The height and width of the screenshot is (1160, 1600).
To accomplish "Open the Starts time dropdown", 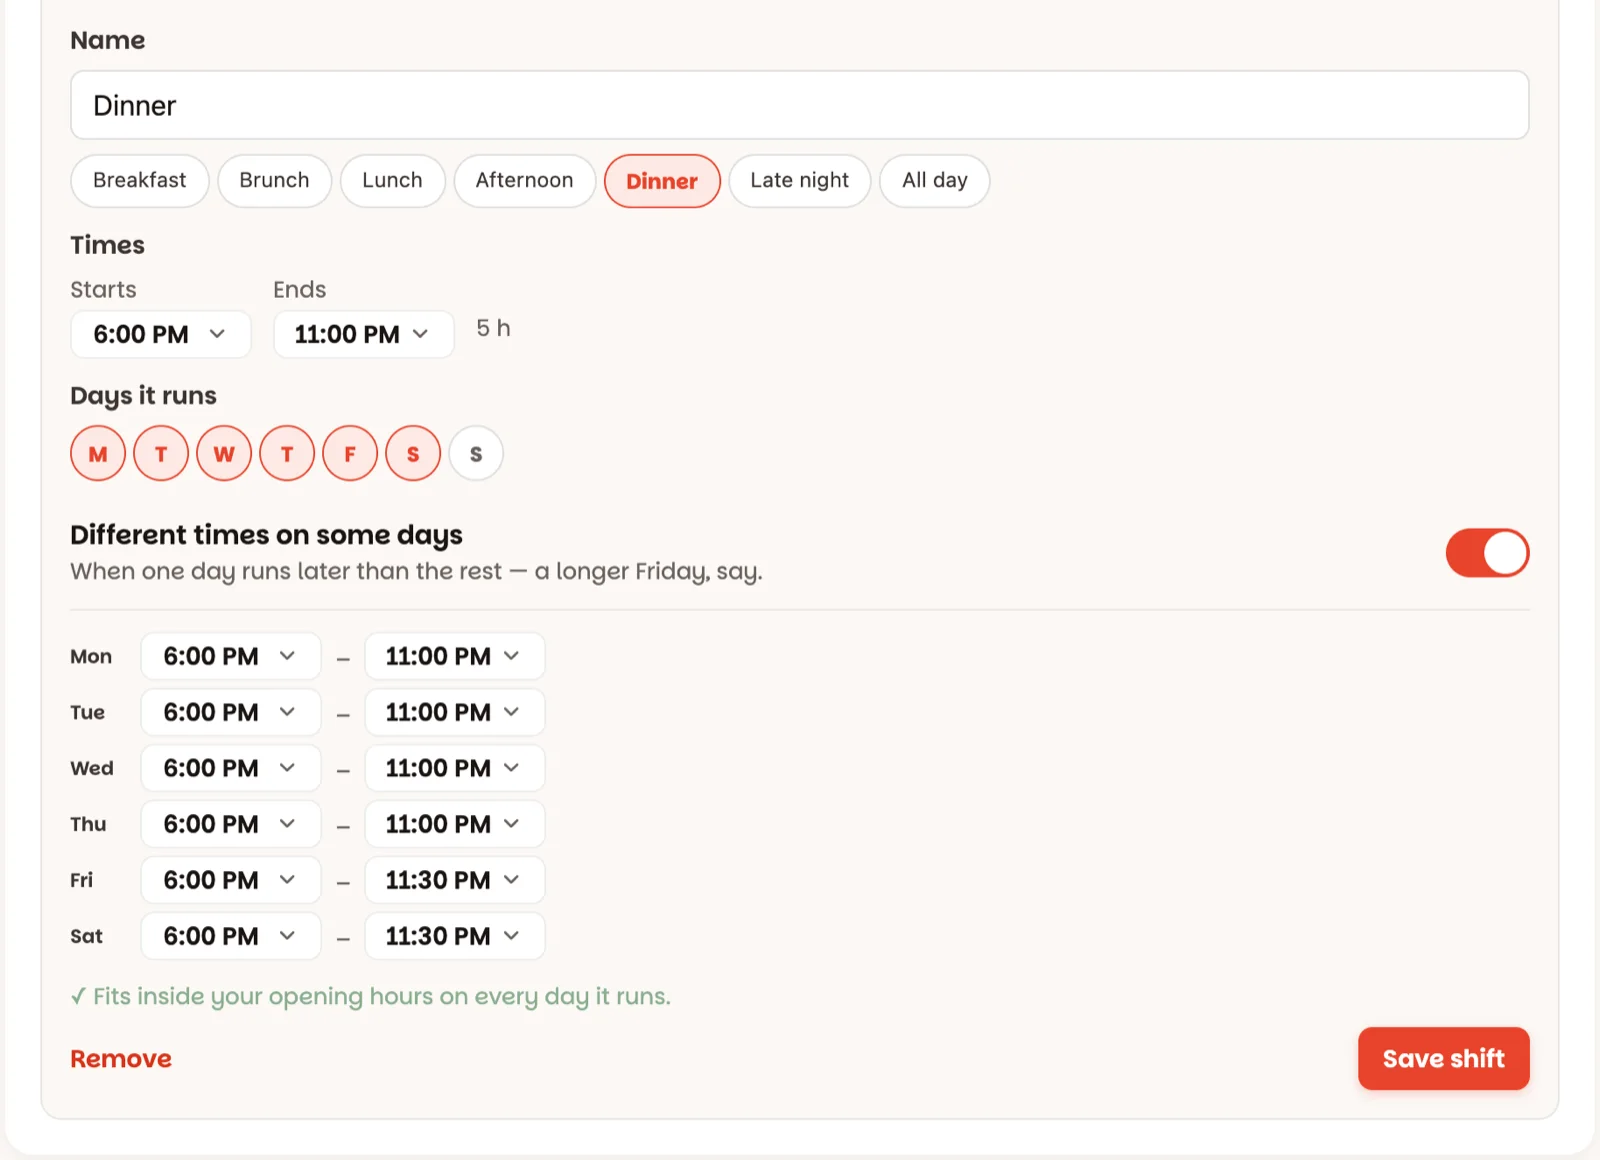I will (161, 334).
